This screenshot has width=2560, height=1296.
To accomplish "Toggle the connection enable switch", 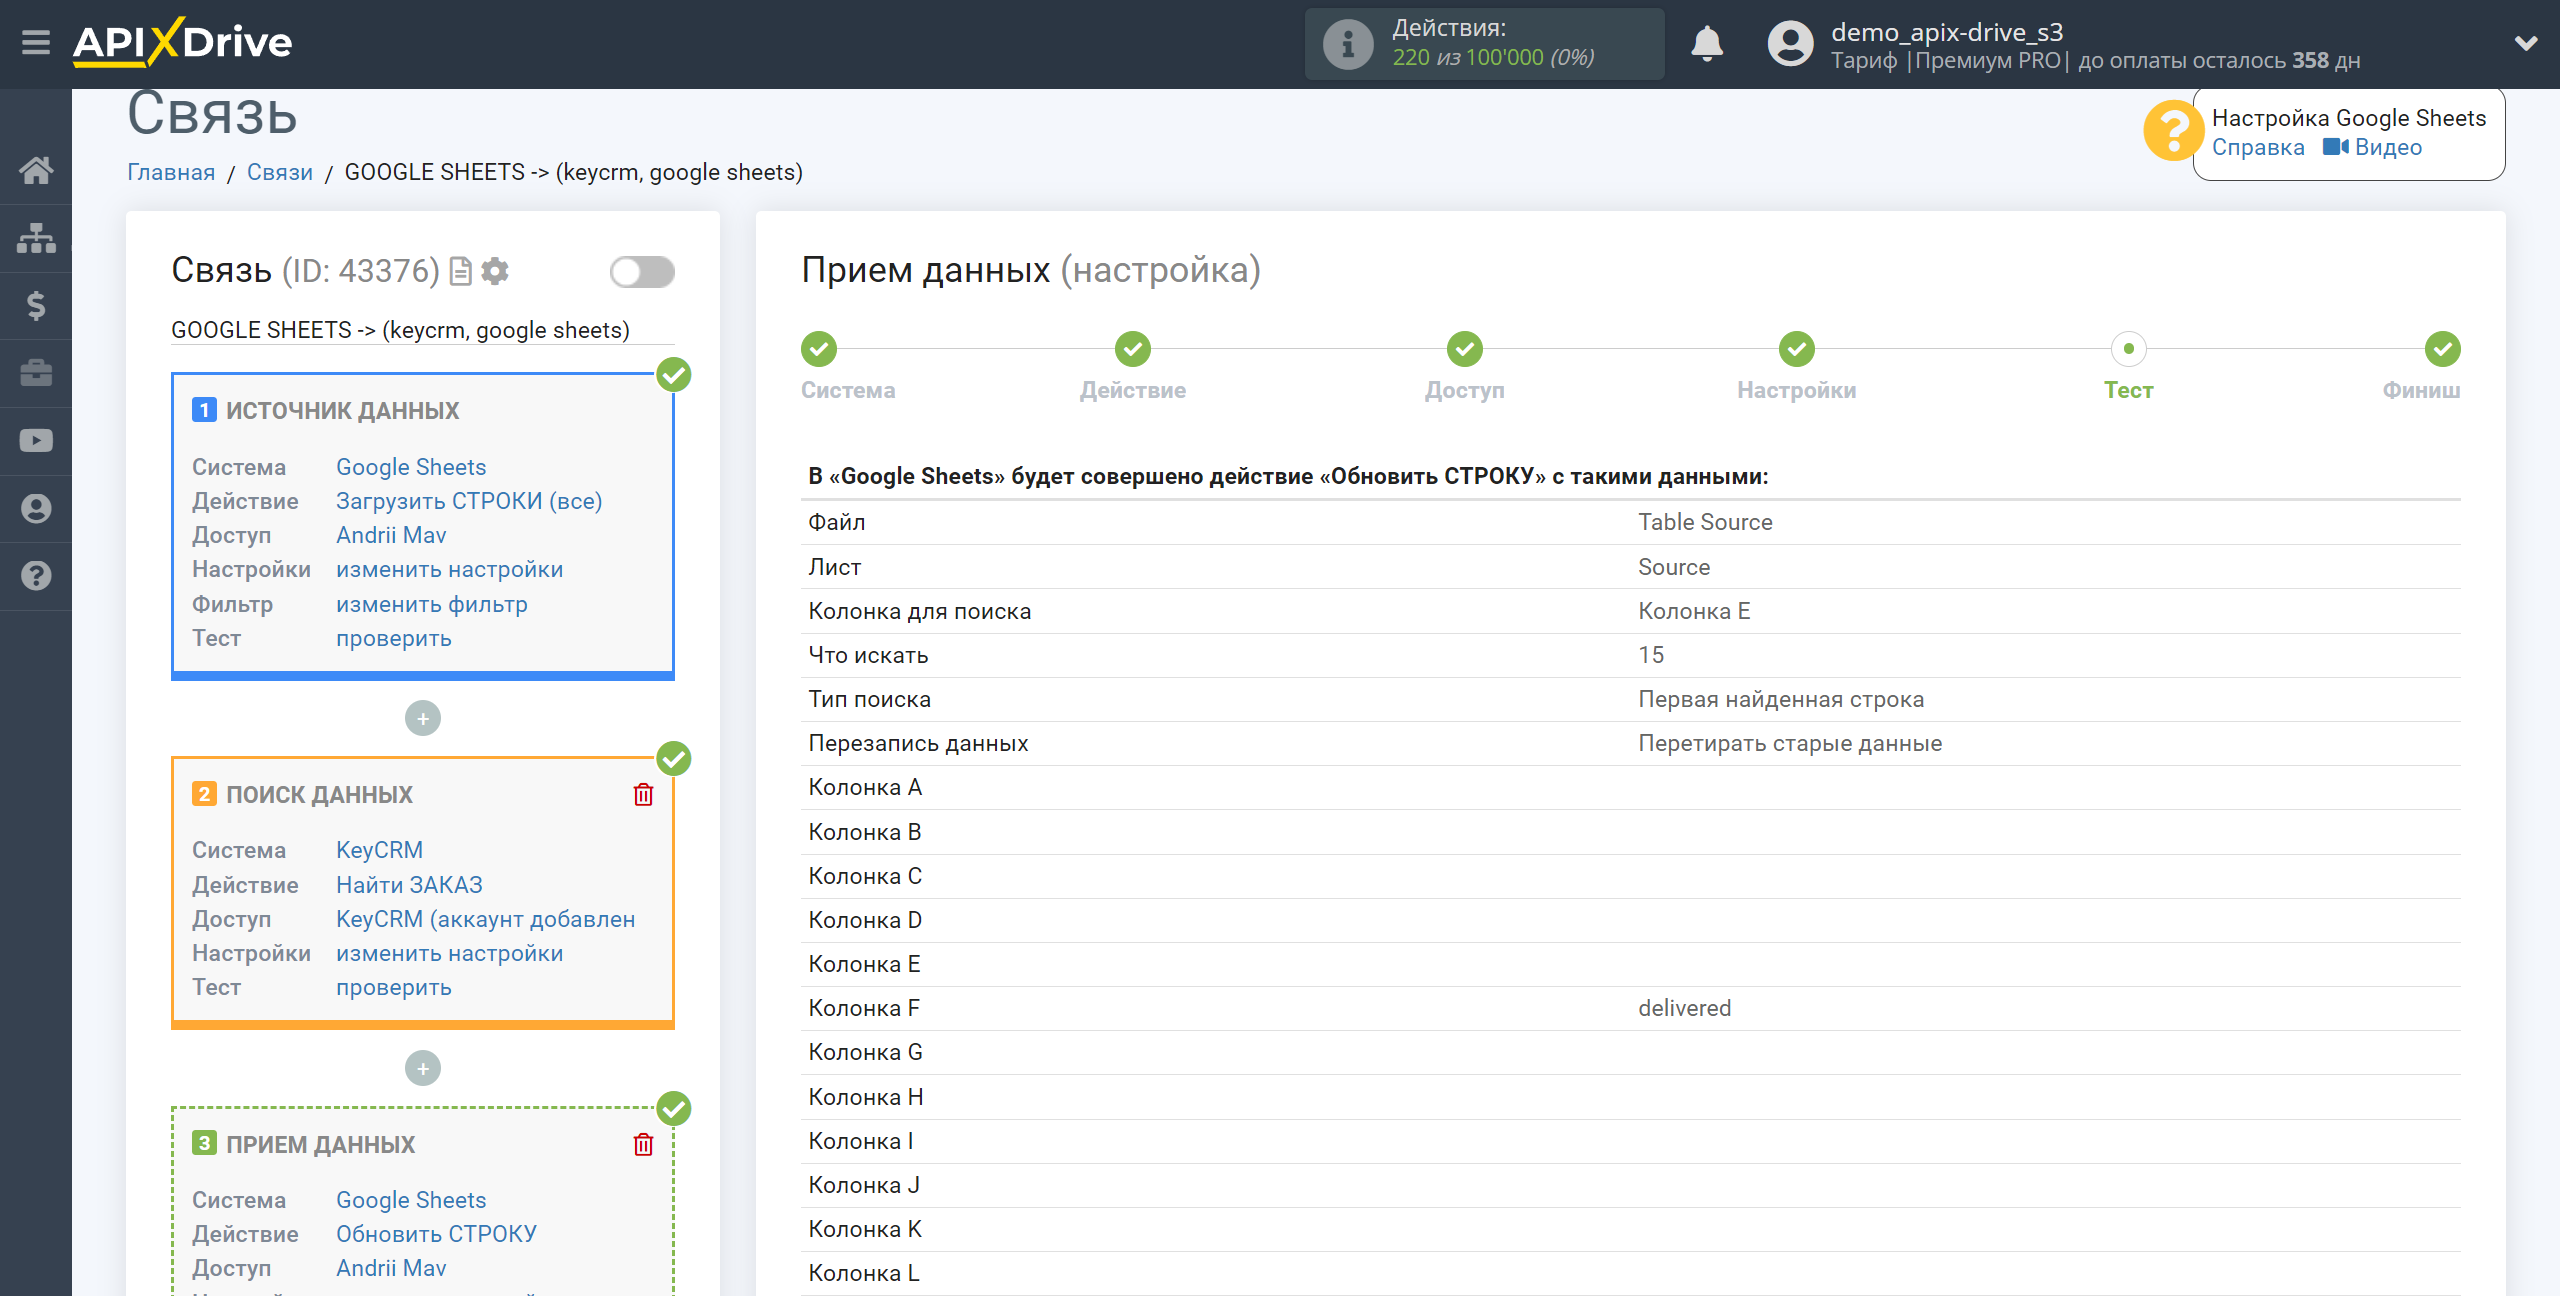I will 642,271.
